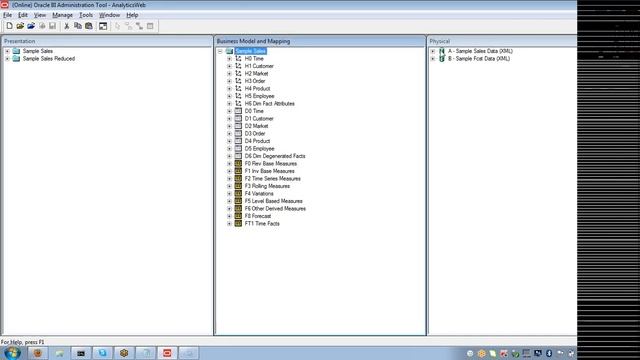Screen dimensions: 640x360
Task: Select the F1 Inv Base Measures label
Action: 269,171
